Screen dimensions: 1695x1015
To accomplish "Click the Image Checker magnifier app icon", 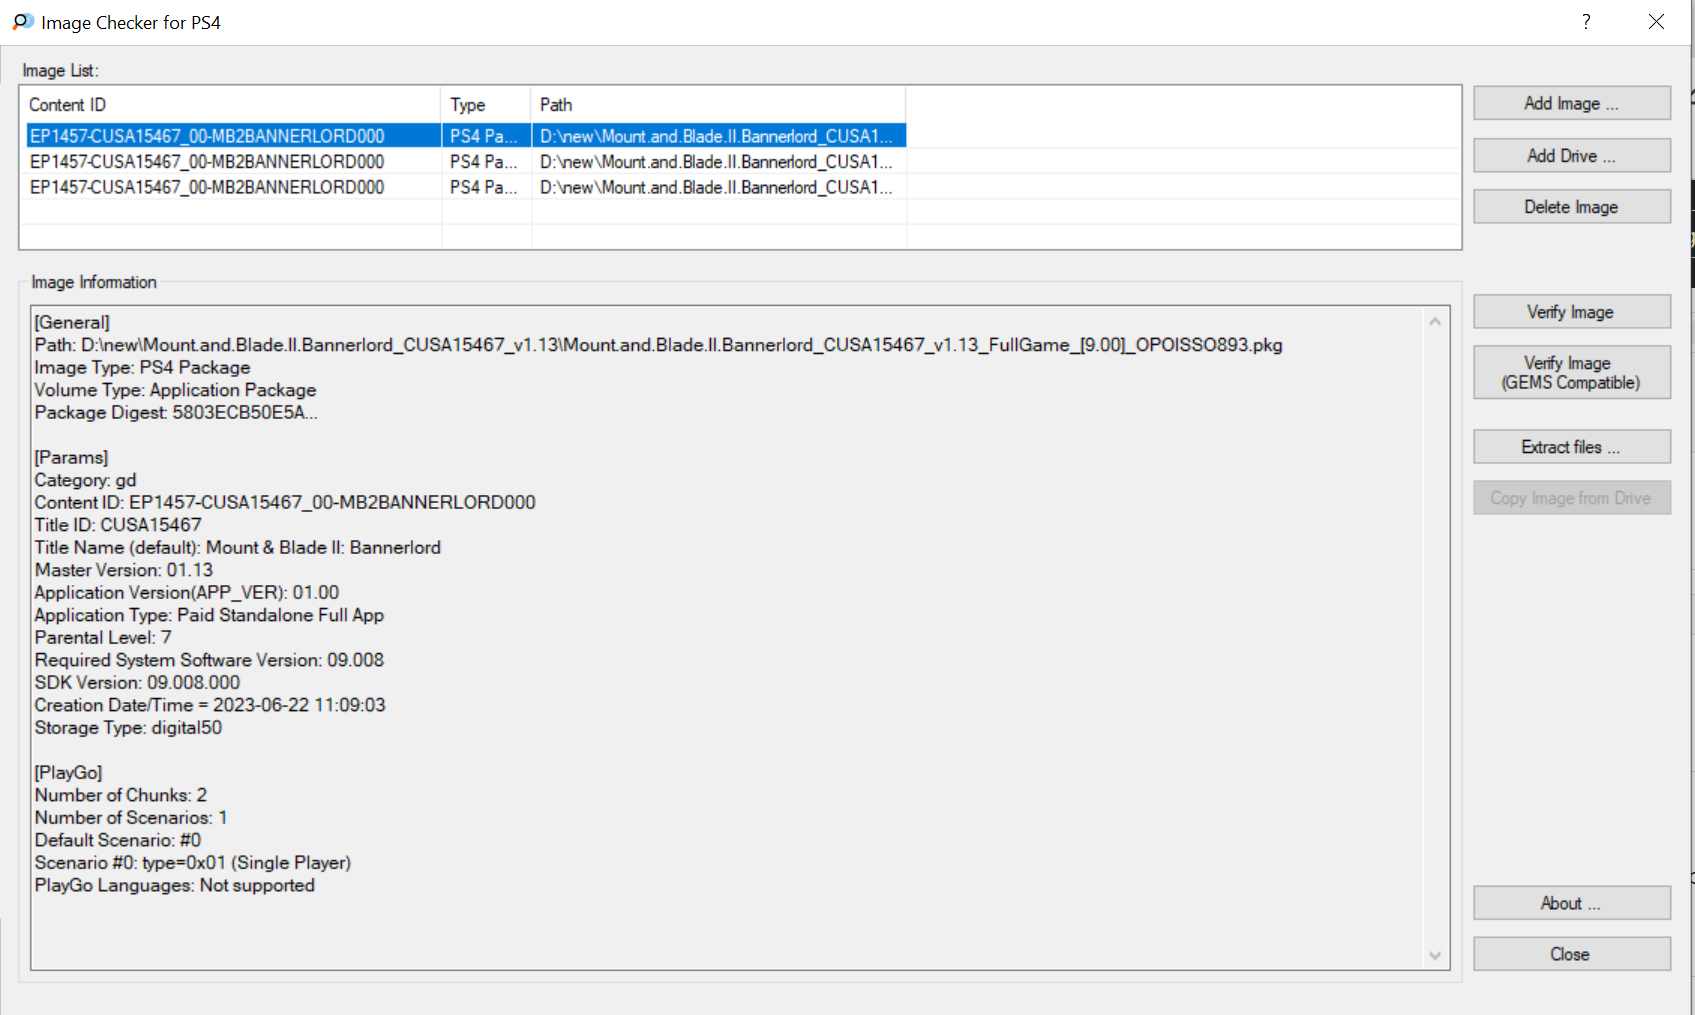I will pos(22,22).
